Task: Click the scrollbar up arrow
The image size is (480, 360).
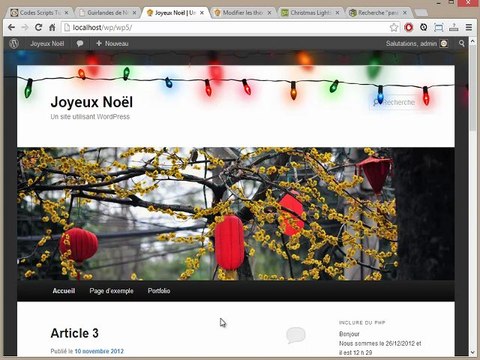Action: click(x=472, y=42)
